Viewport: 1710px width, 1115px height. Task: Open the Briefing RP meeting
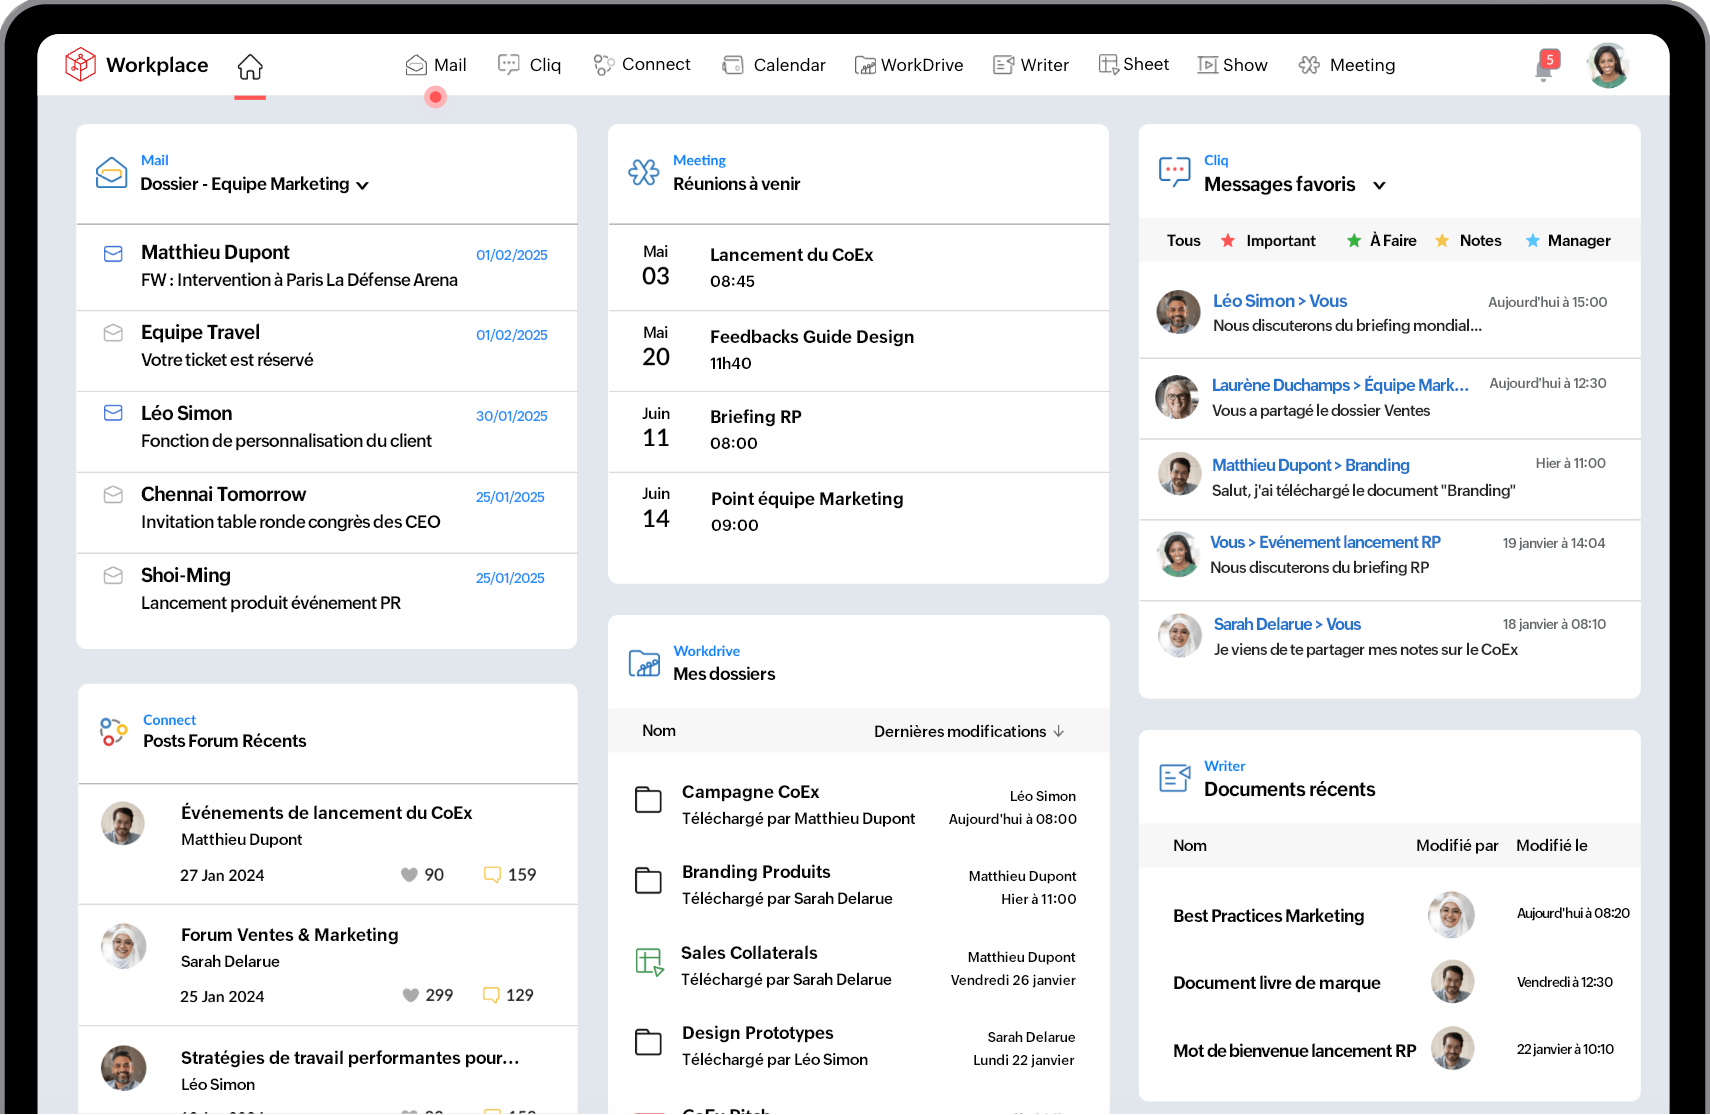[858, 431]
